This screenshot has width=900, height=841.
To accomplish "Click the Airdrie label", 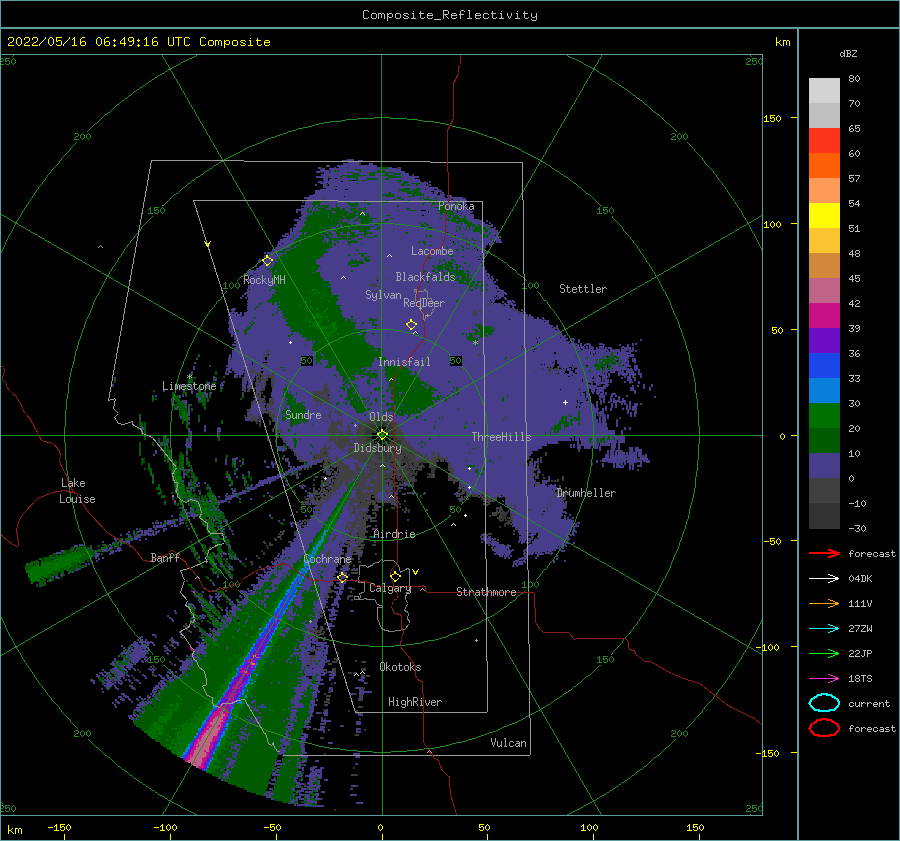I will 394,534.
